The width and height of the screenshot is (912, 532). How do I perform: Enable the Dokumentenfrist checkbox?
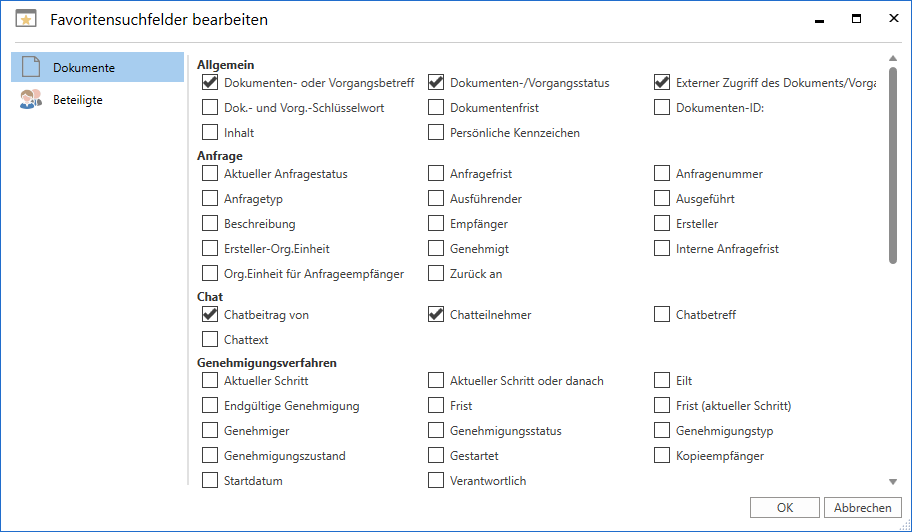[436, 108]
